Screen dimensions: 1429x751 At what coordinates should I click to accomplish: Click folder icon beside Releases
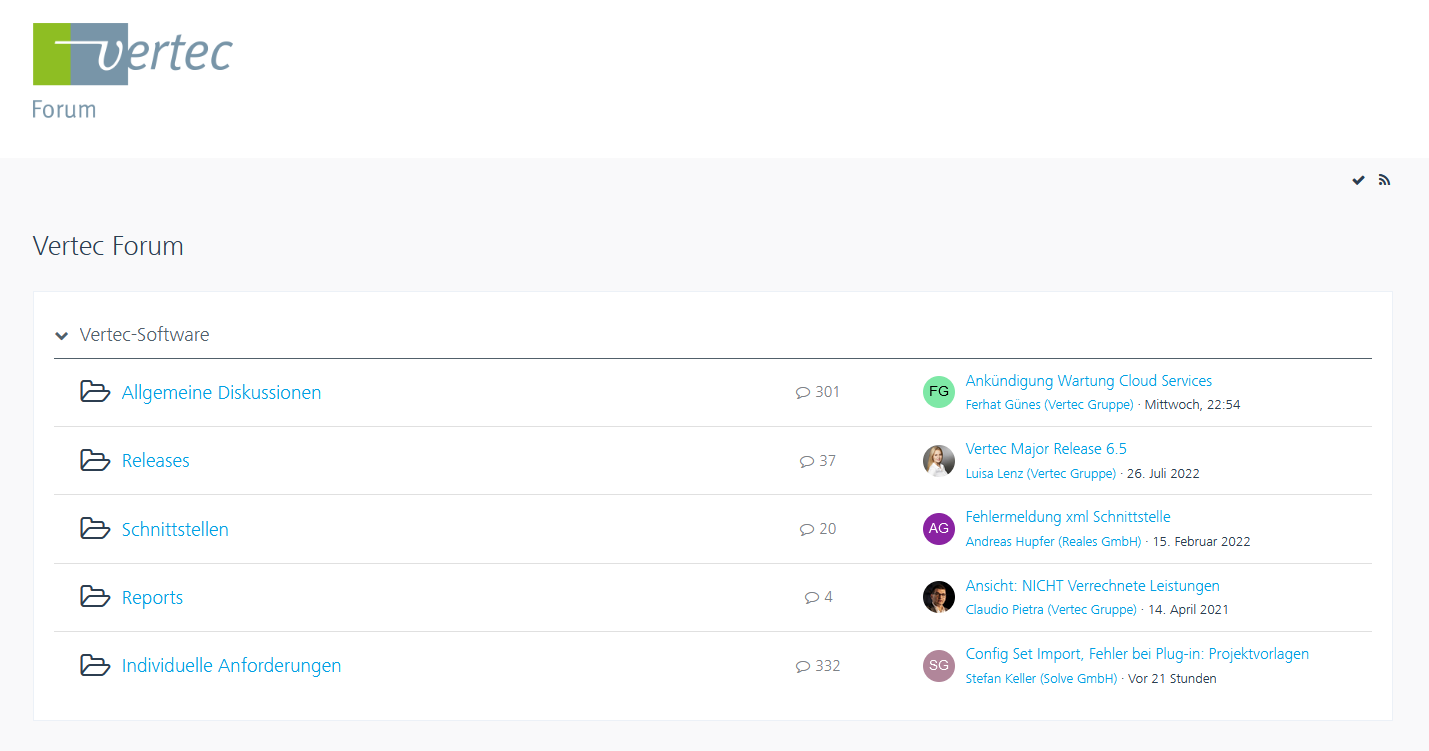[95, 460]
